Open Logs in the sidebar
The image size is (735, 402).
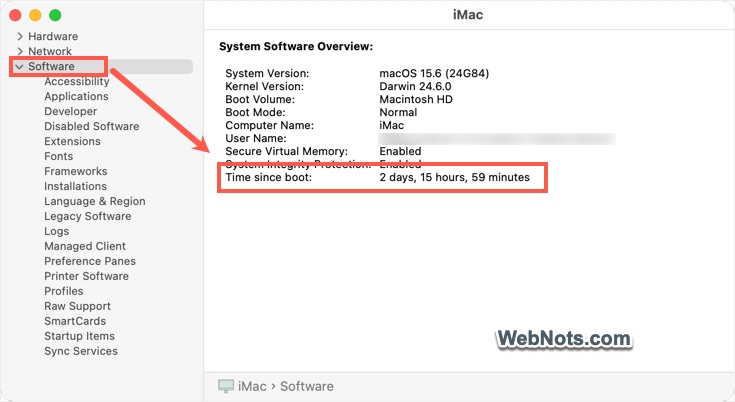tap(57, 231)
